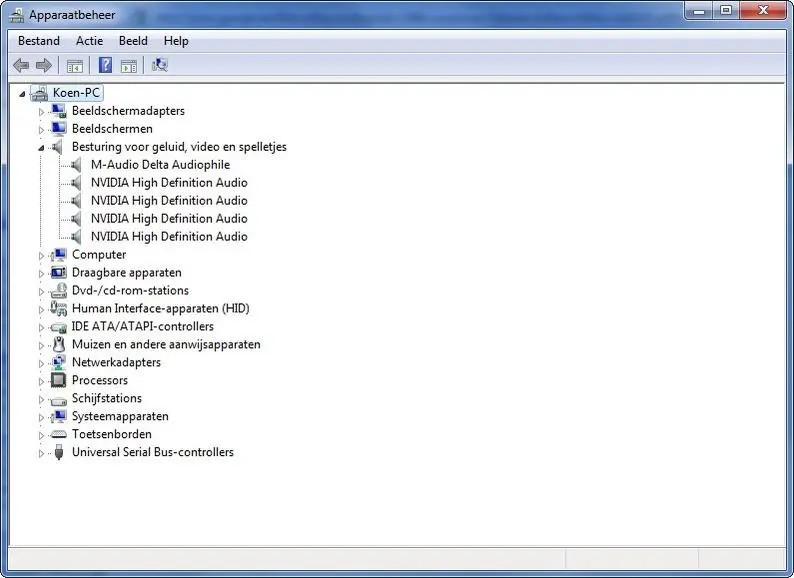Open the Actie menu
This screenshot has height=578, width=794.
(x=90, y=41)
